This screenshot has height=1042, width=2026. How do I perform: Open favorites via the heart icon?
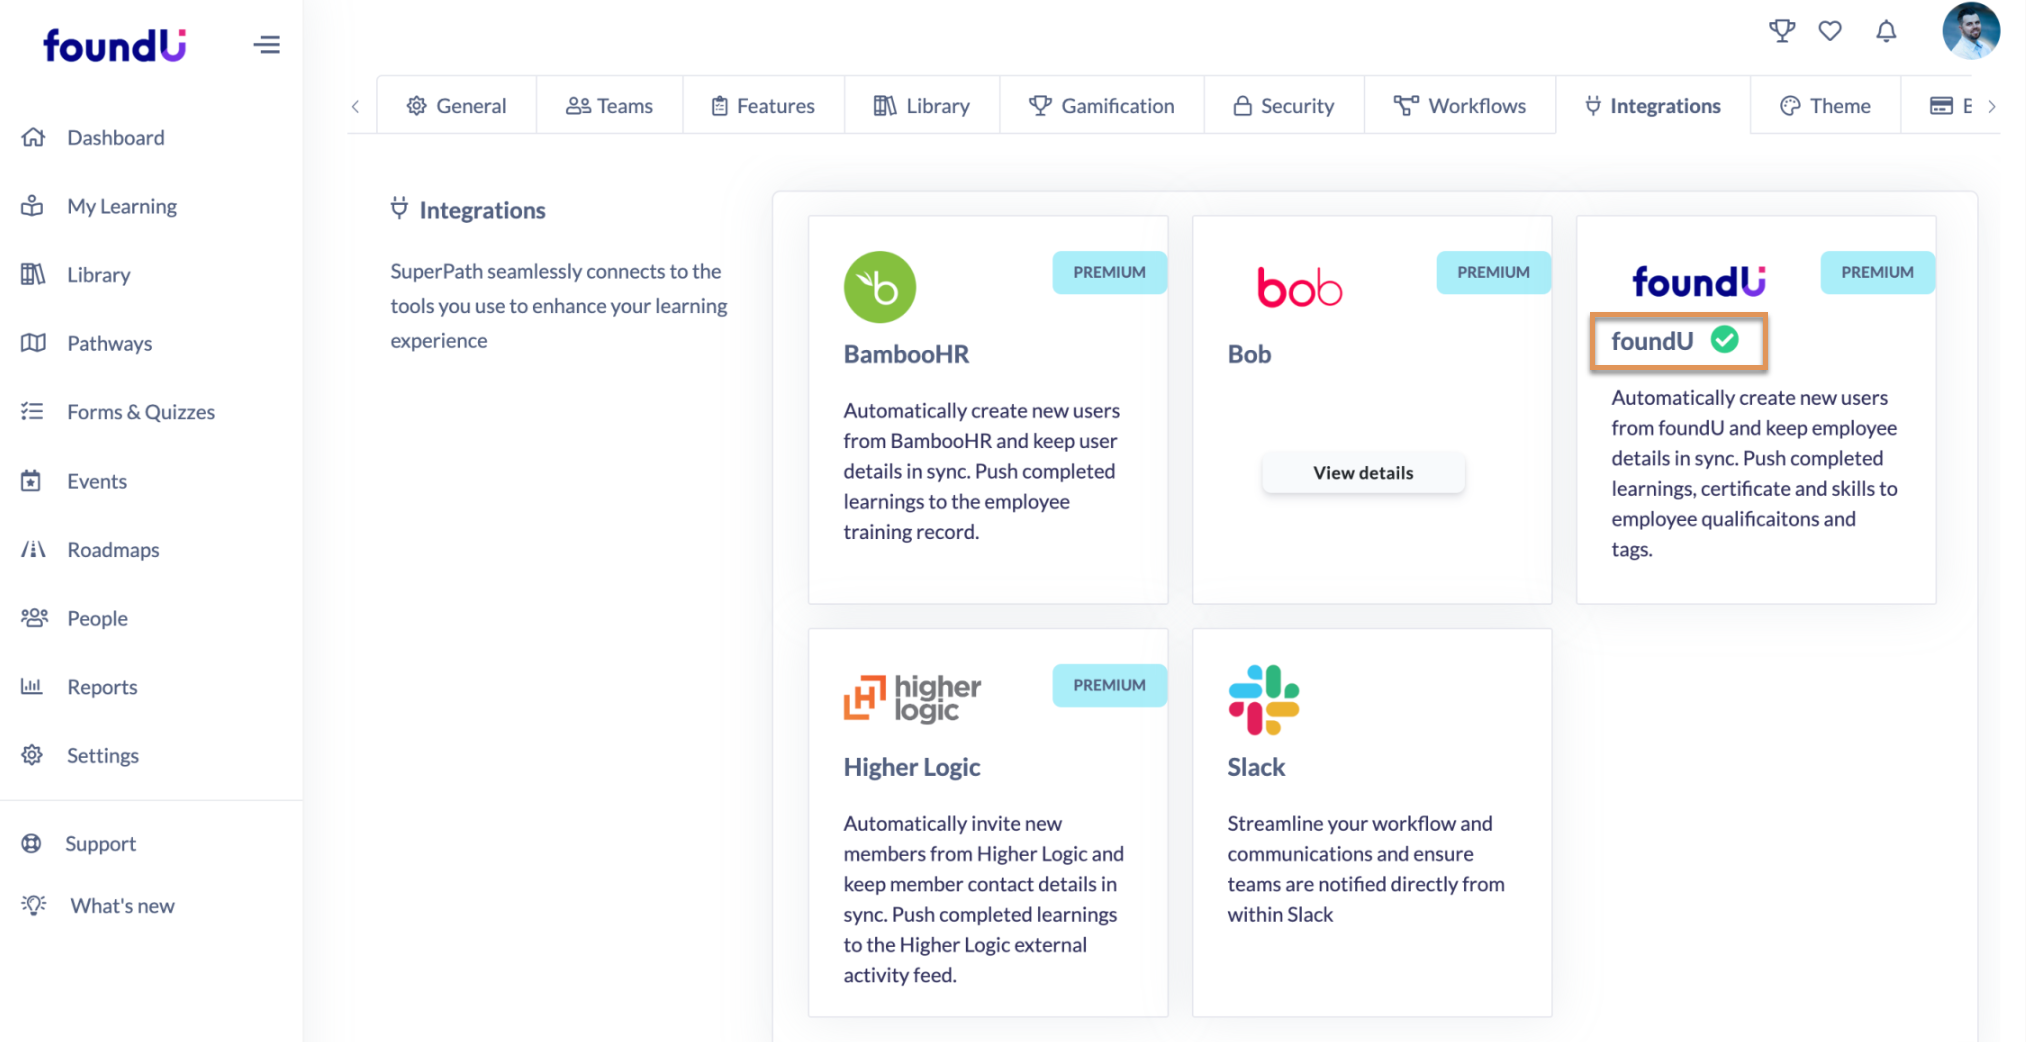pyautogui.click(x=1830, y=31)
